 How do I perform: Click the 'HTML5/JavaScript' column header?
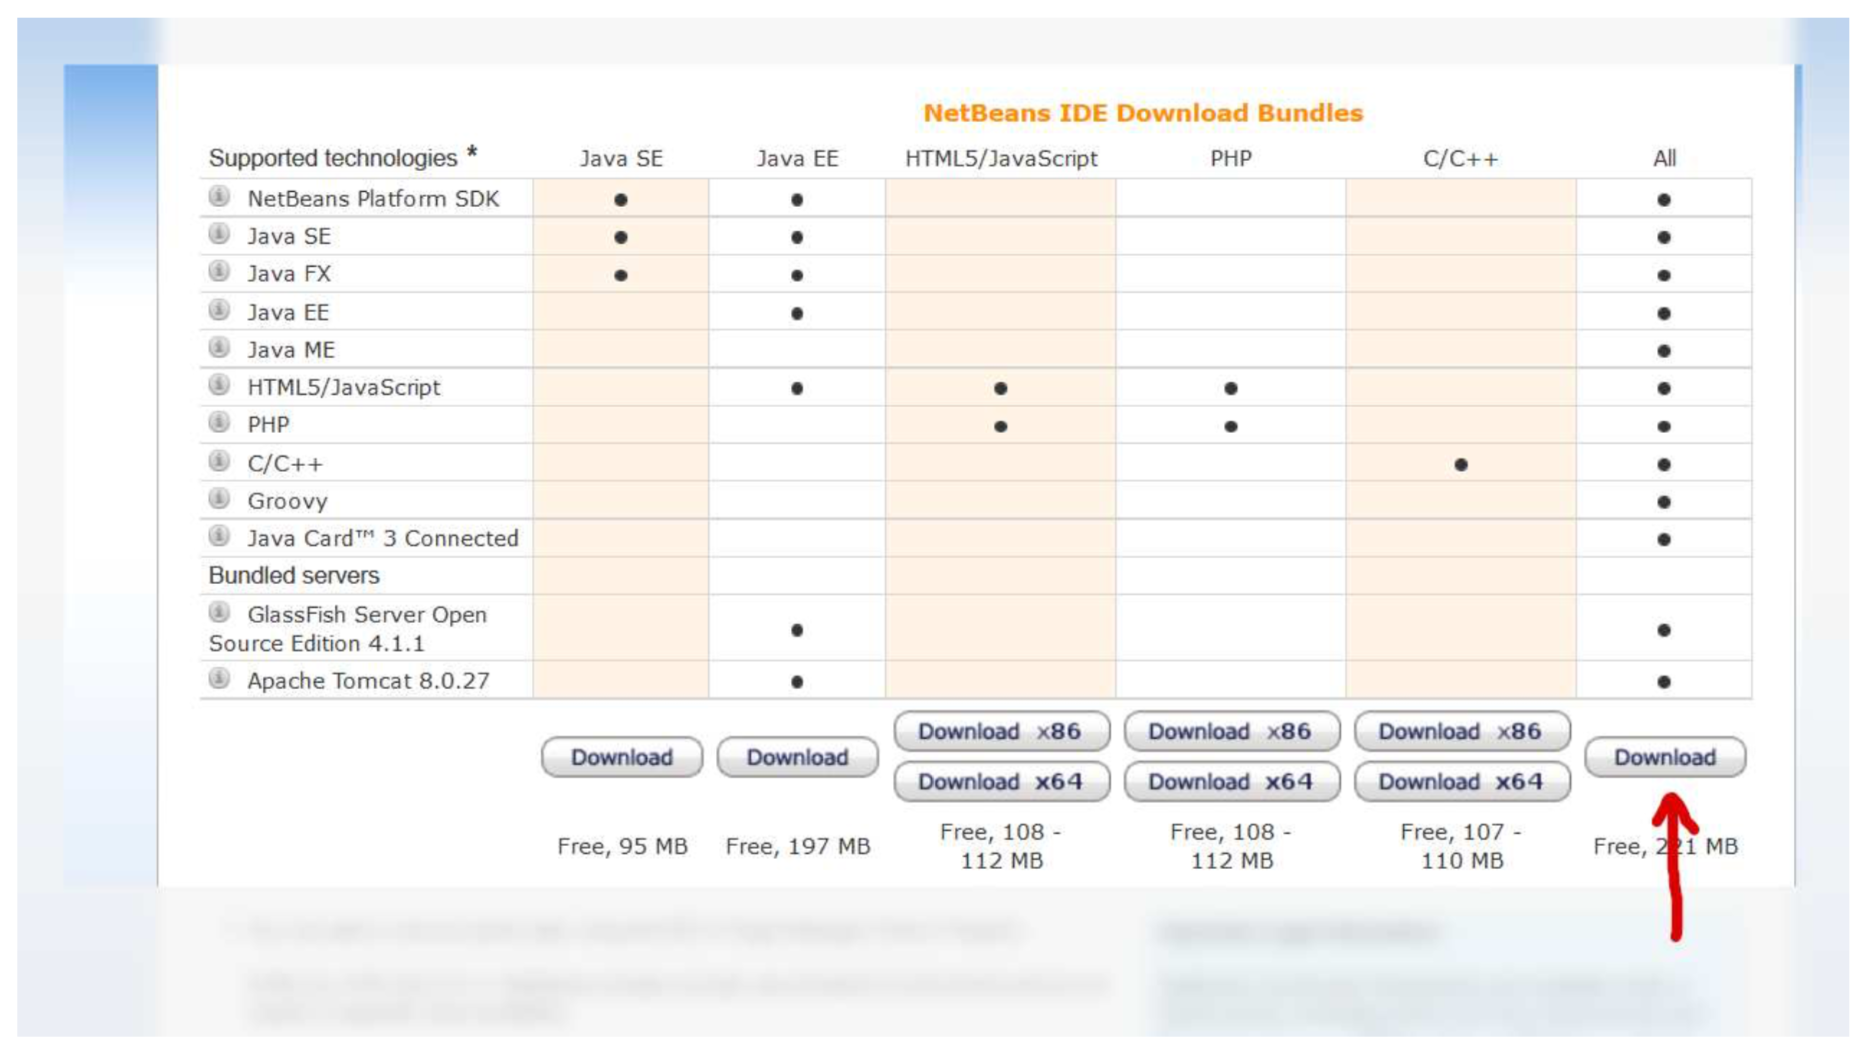(x=1001, y=158)
